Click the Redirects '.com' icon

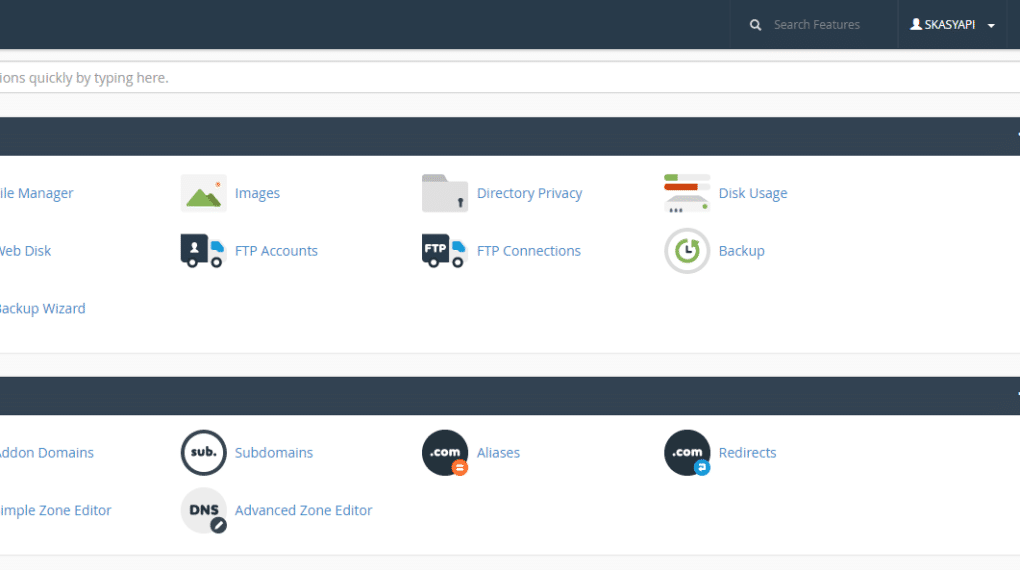687,453
